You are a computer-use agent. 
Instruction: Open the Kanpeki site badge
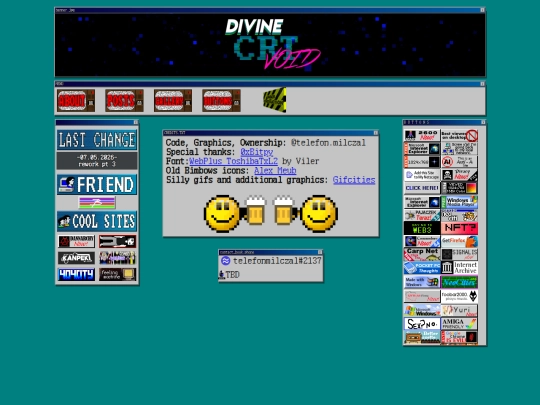[x=76, y=258]
